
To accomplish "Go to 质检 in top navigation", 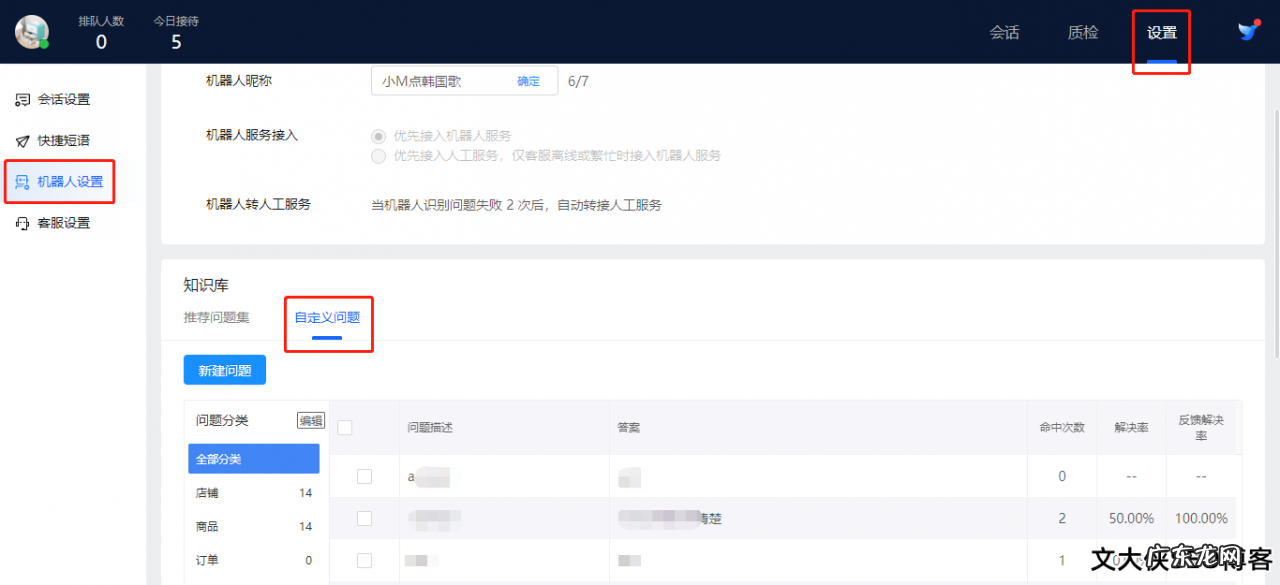I will point(1082,32).
